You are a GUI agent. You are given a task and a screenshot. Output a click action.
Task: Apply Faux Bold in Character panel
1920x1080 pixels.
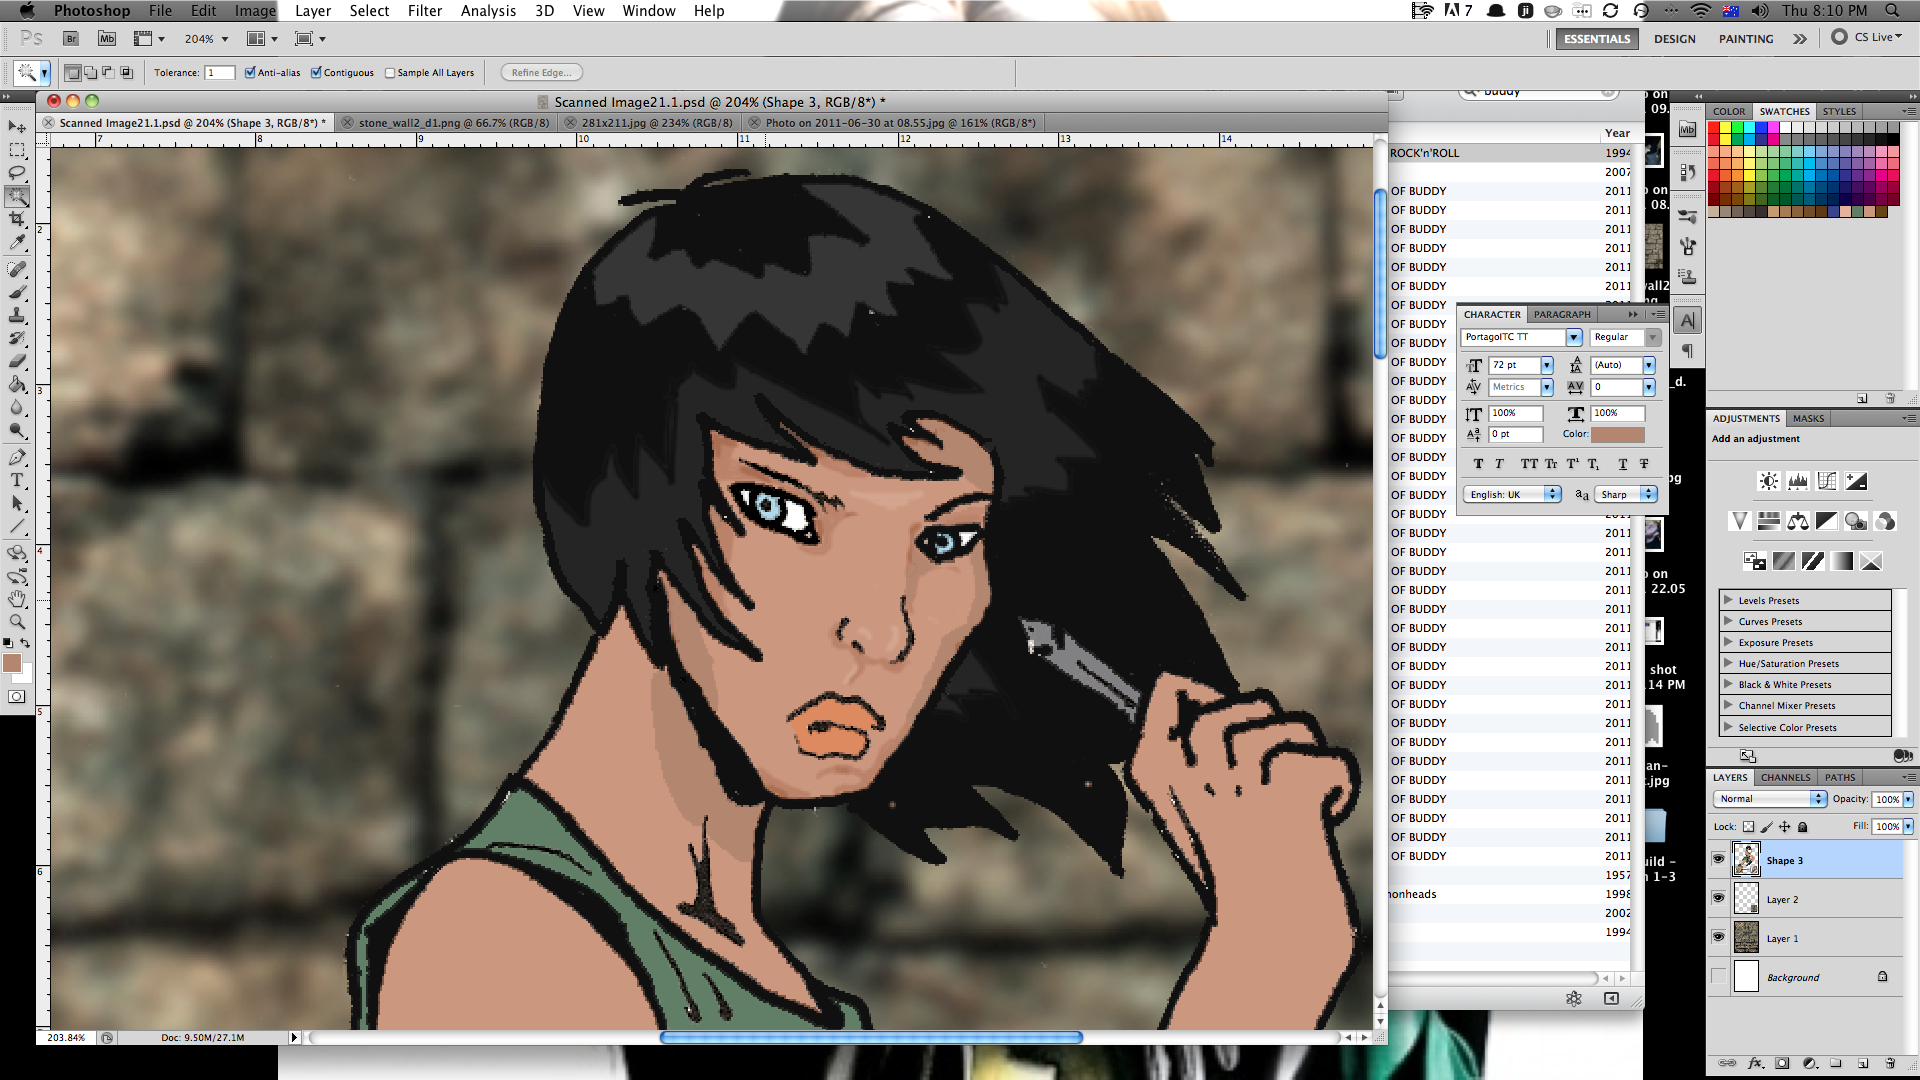(1478, 464)
